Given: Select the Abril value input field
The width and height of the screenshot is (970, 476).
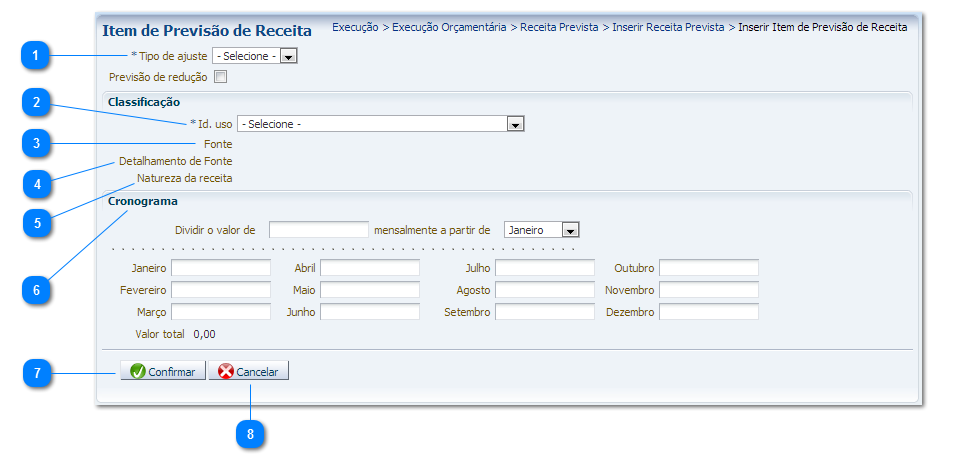Looking at the screenshot, I should 369,268.
